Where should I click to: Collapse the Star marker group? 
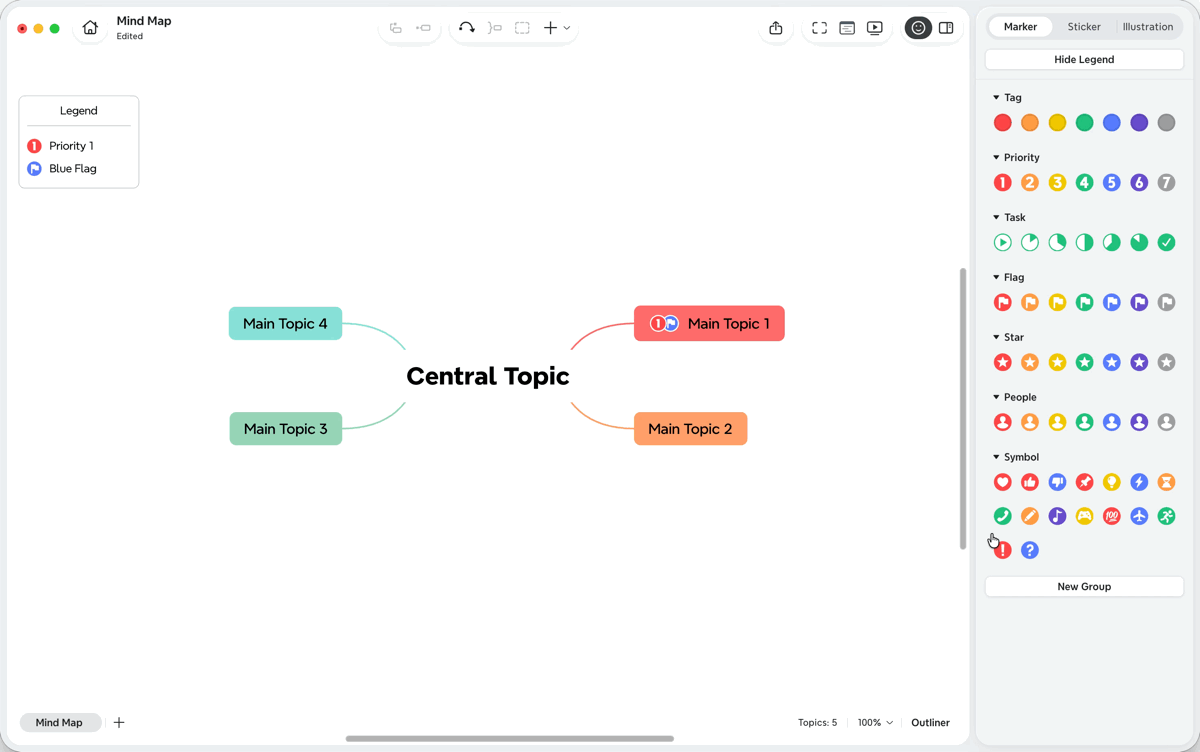pos(996,338)
